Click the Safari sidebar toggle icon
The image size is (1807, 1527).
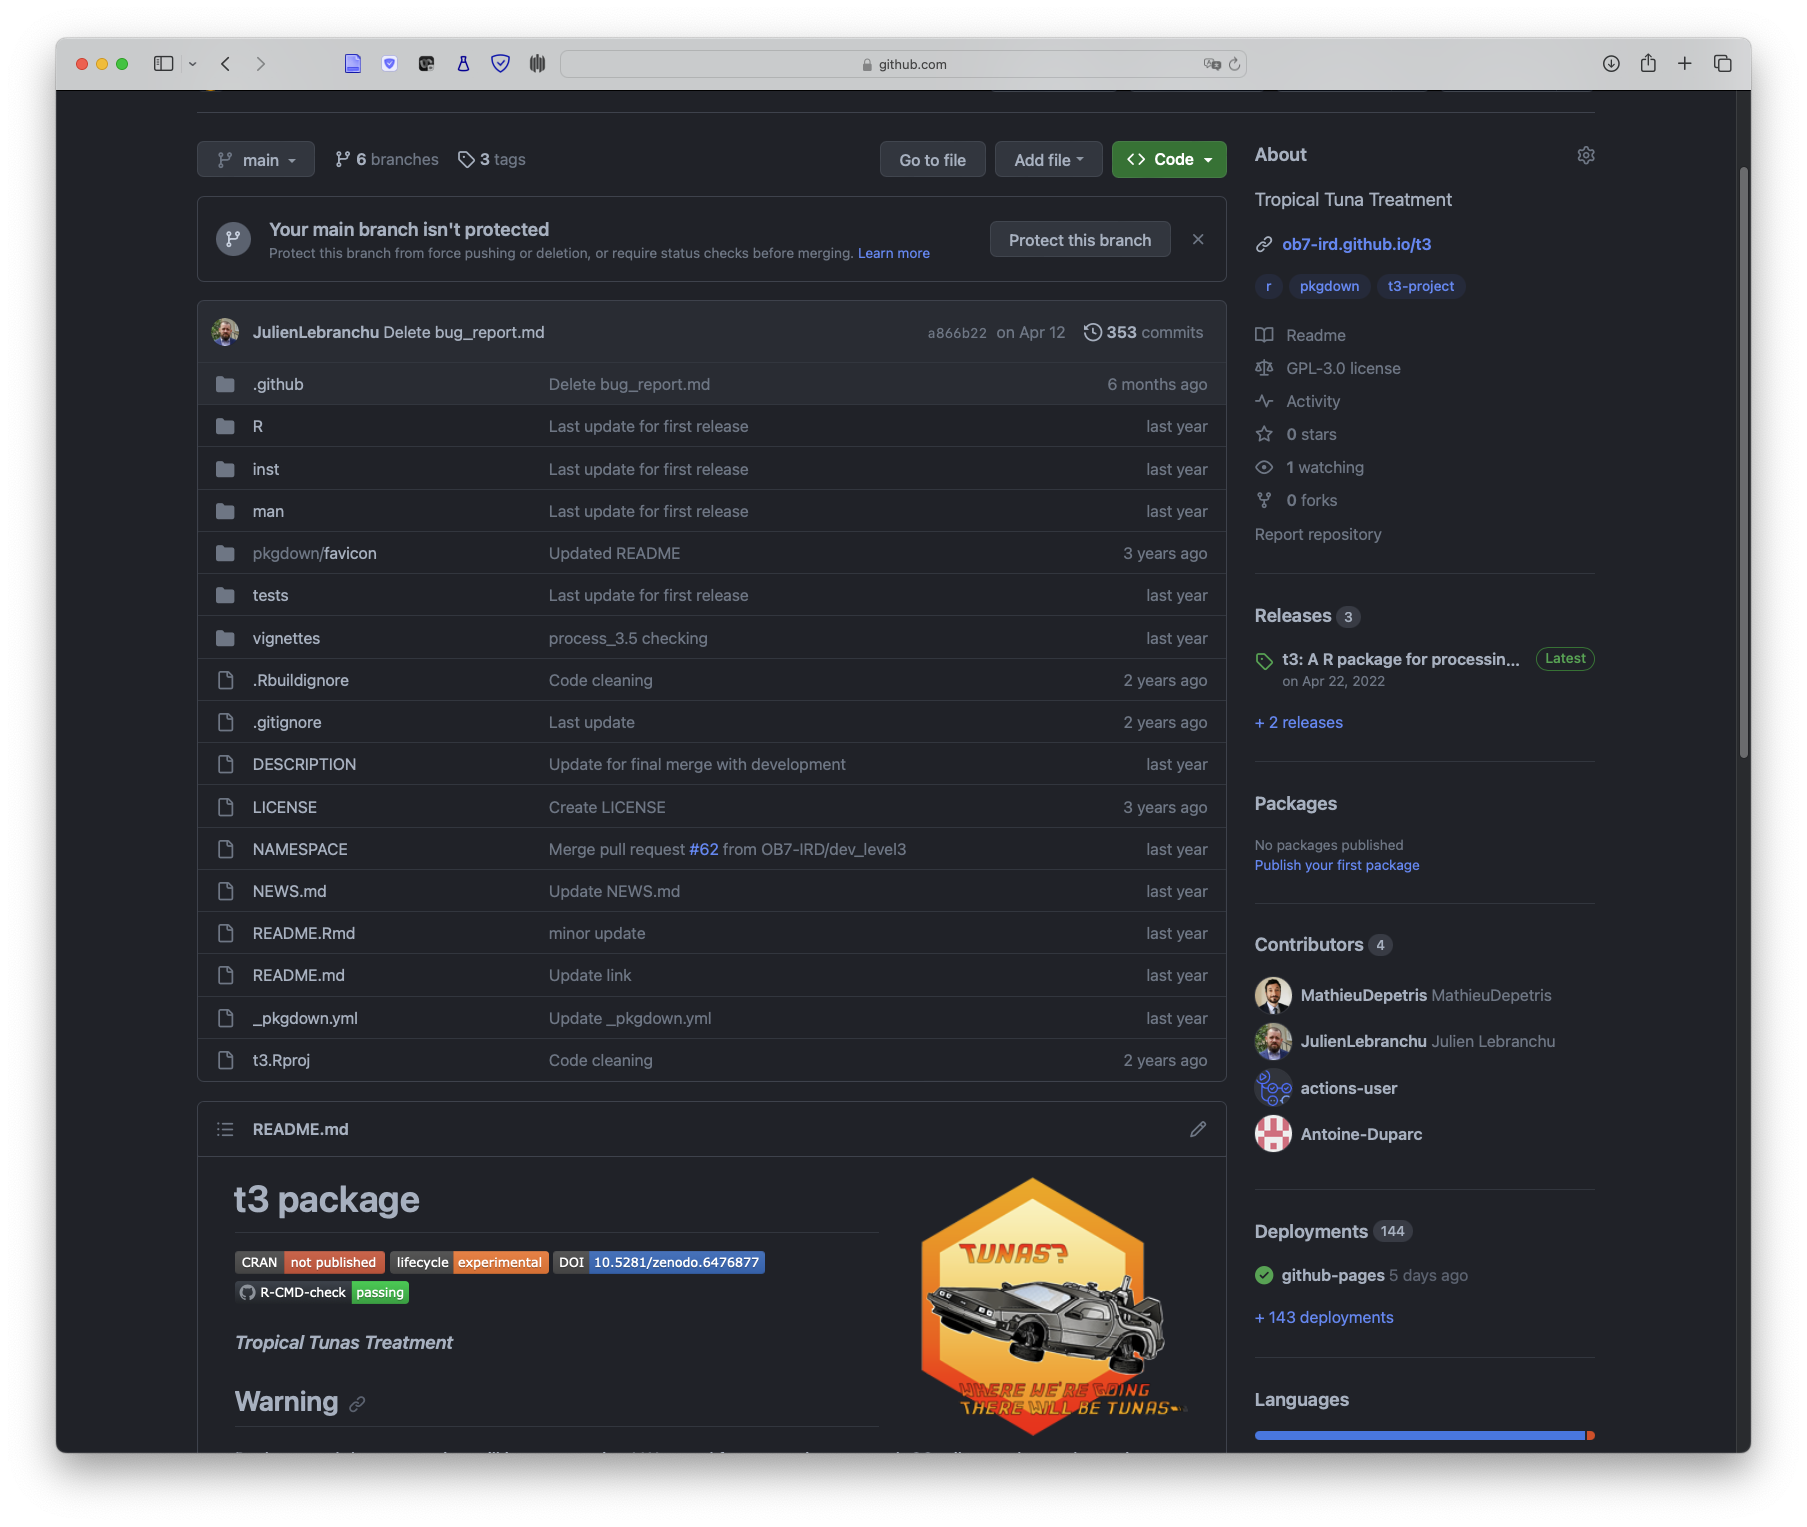pos(163,64)
